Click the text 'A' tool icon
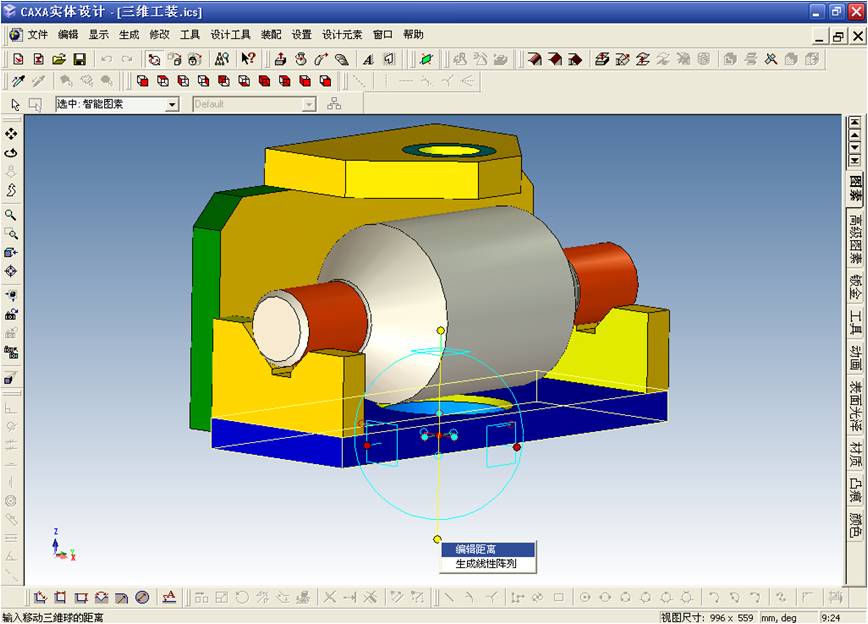The width and height of the screenshot is (868, 624). click(x=368, y=59)
